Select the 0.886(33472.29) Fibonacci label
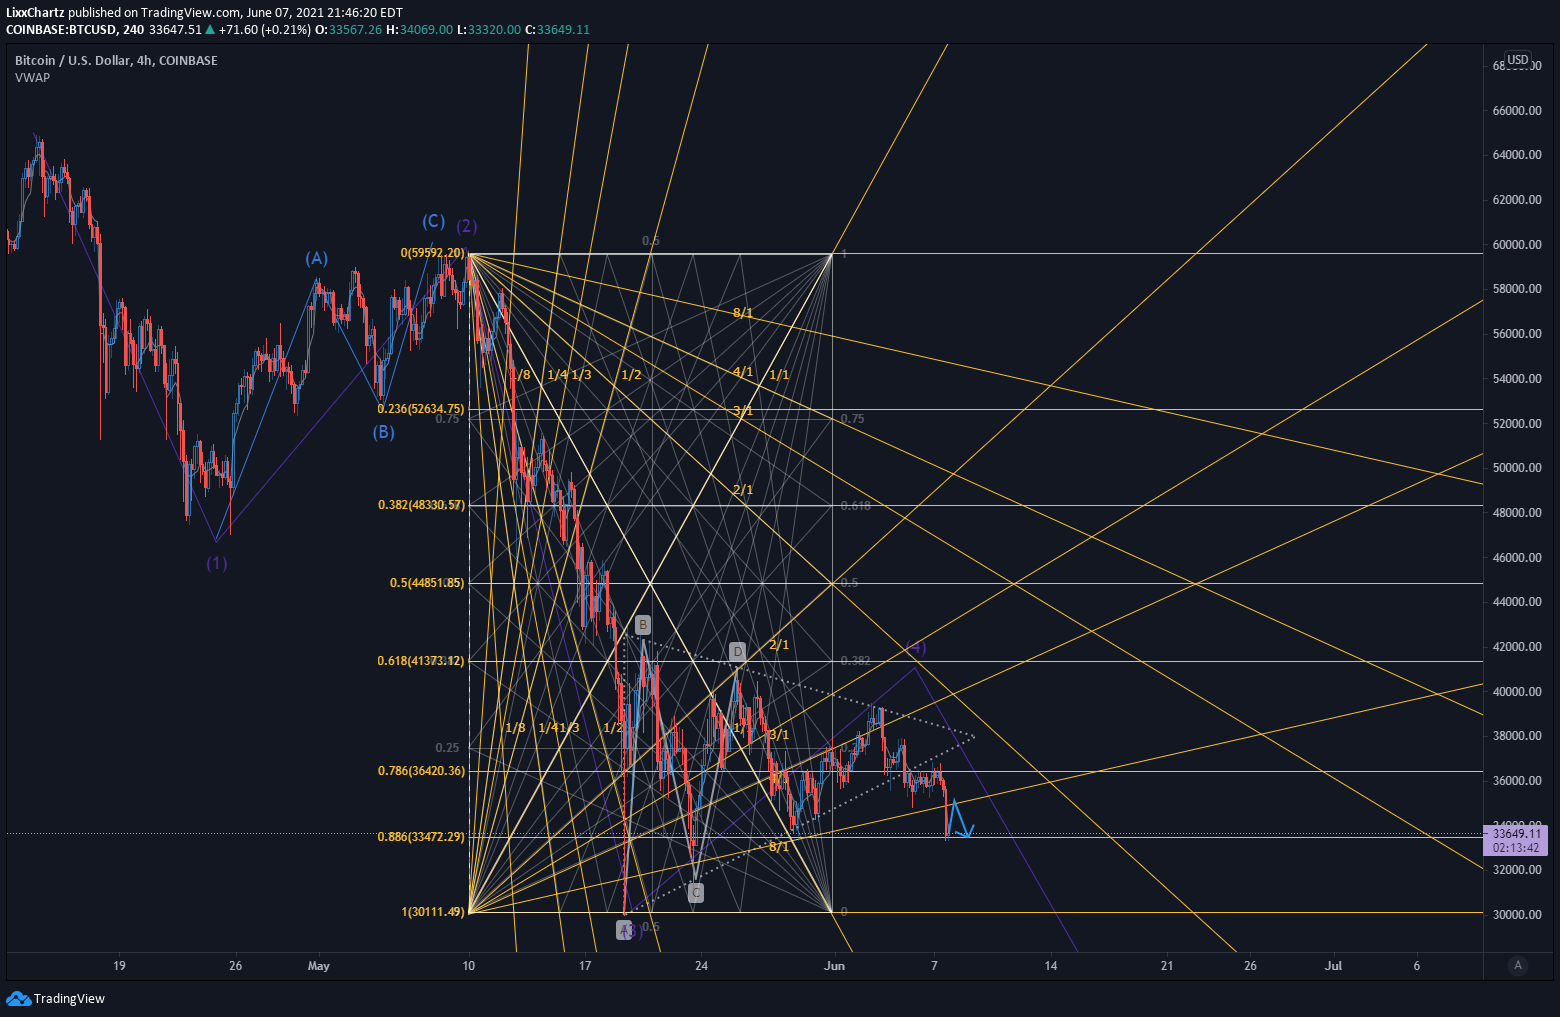This screenshot has height=1017, width=1560. pos(421,836)
